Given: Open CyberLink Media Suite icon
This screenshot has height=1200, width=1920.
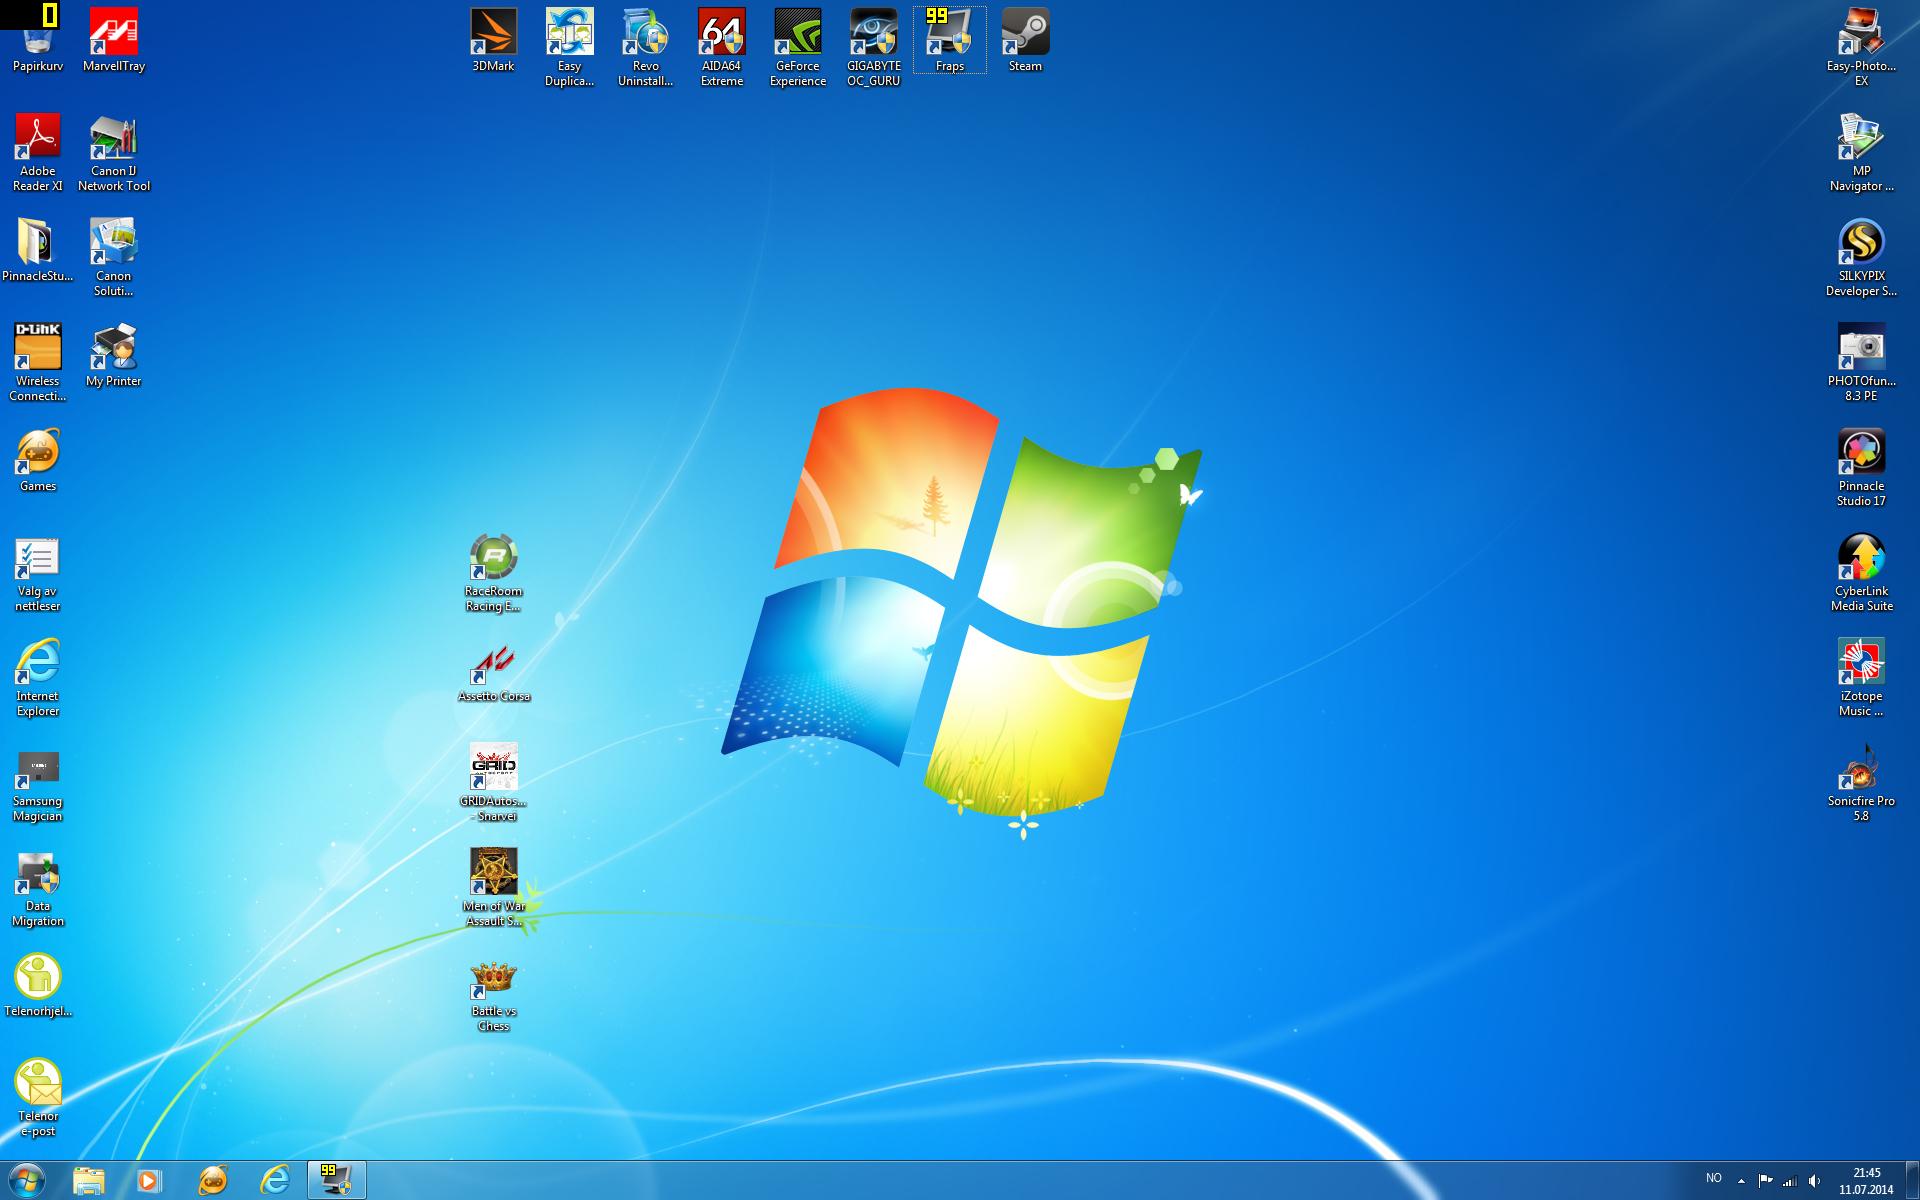Looking at the screenshot, I should pyautogui.click(x=1862, y=571).
